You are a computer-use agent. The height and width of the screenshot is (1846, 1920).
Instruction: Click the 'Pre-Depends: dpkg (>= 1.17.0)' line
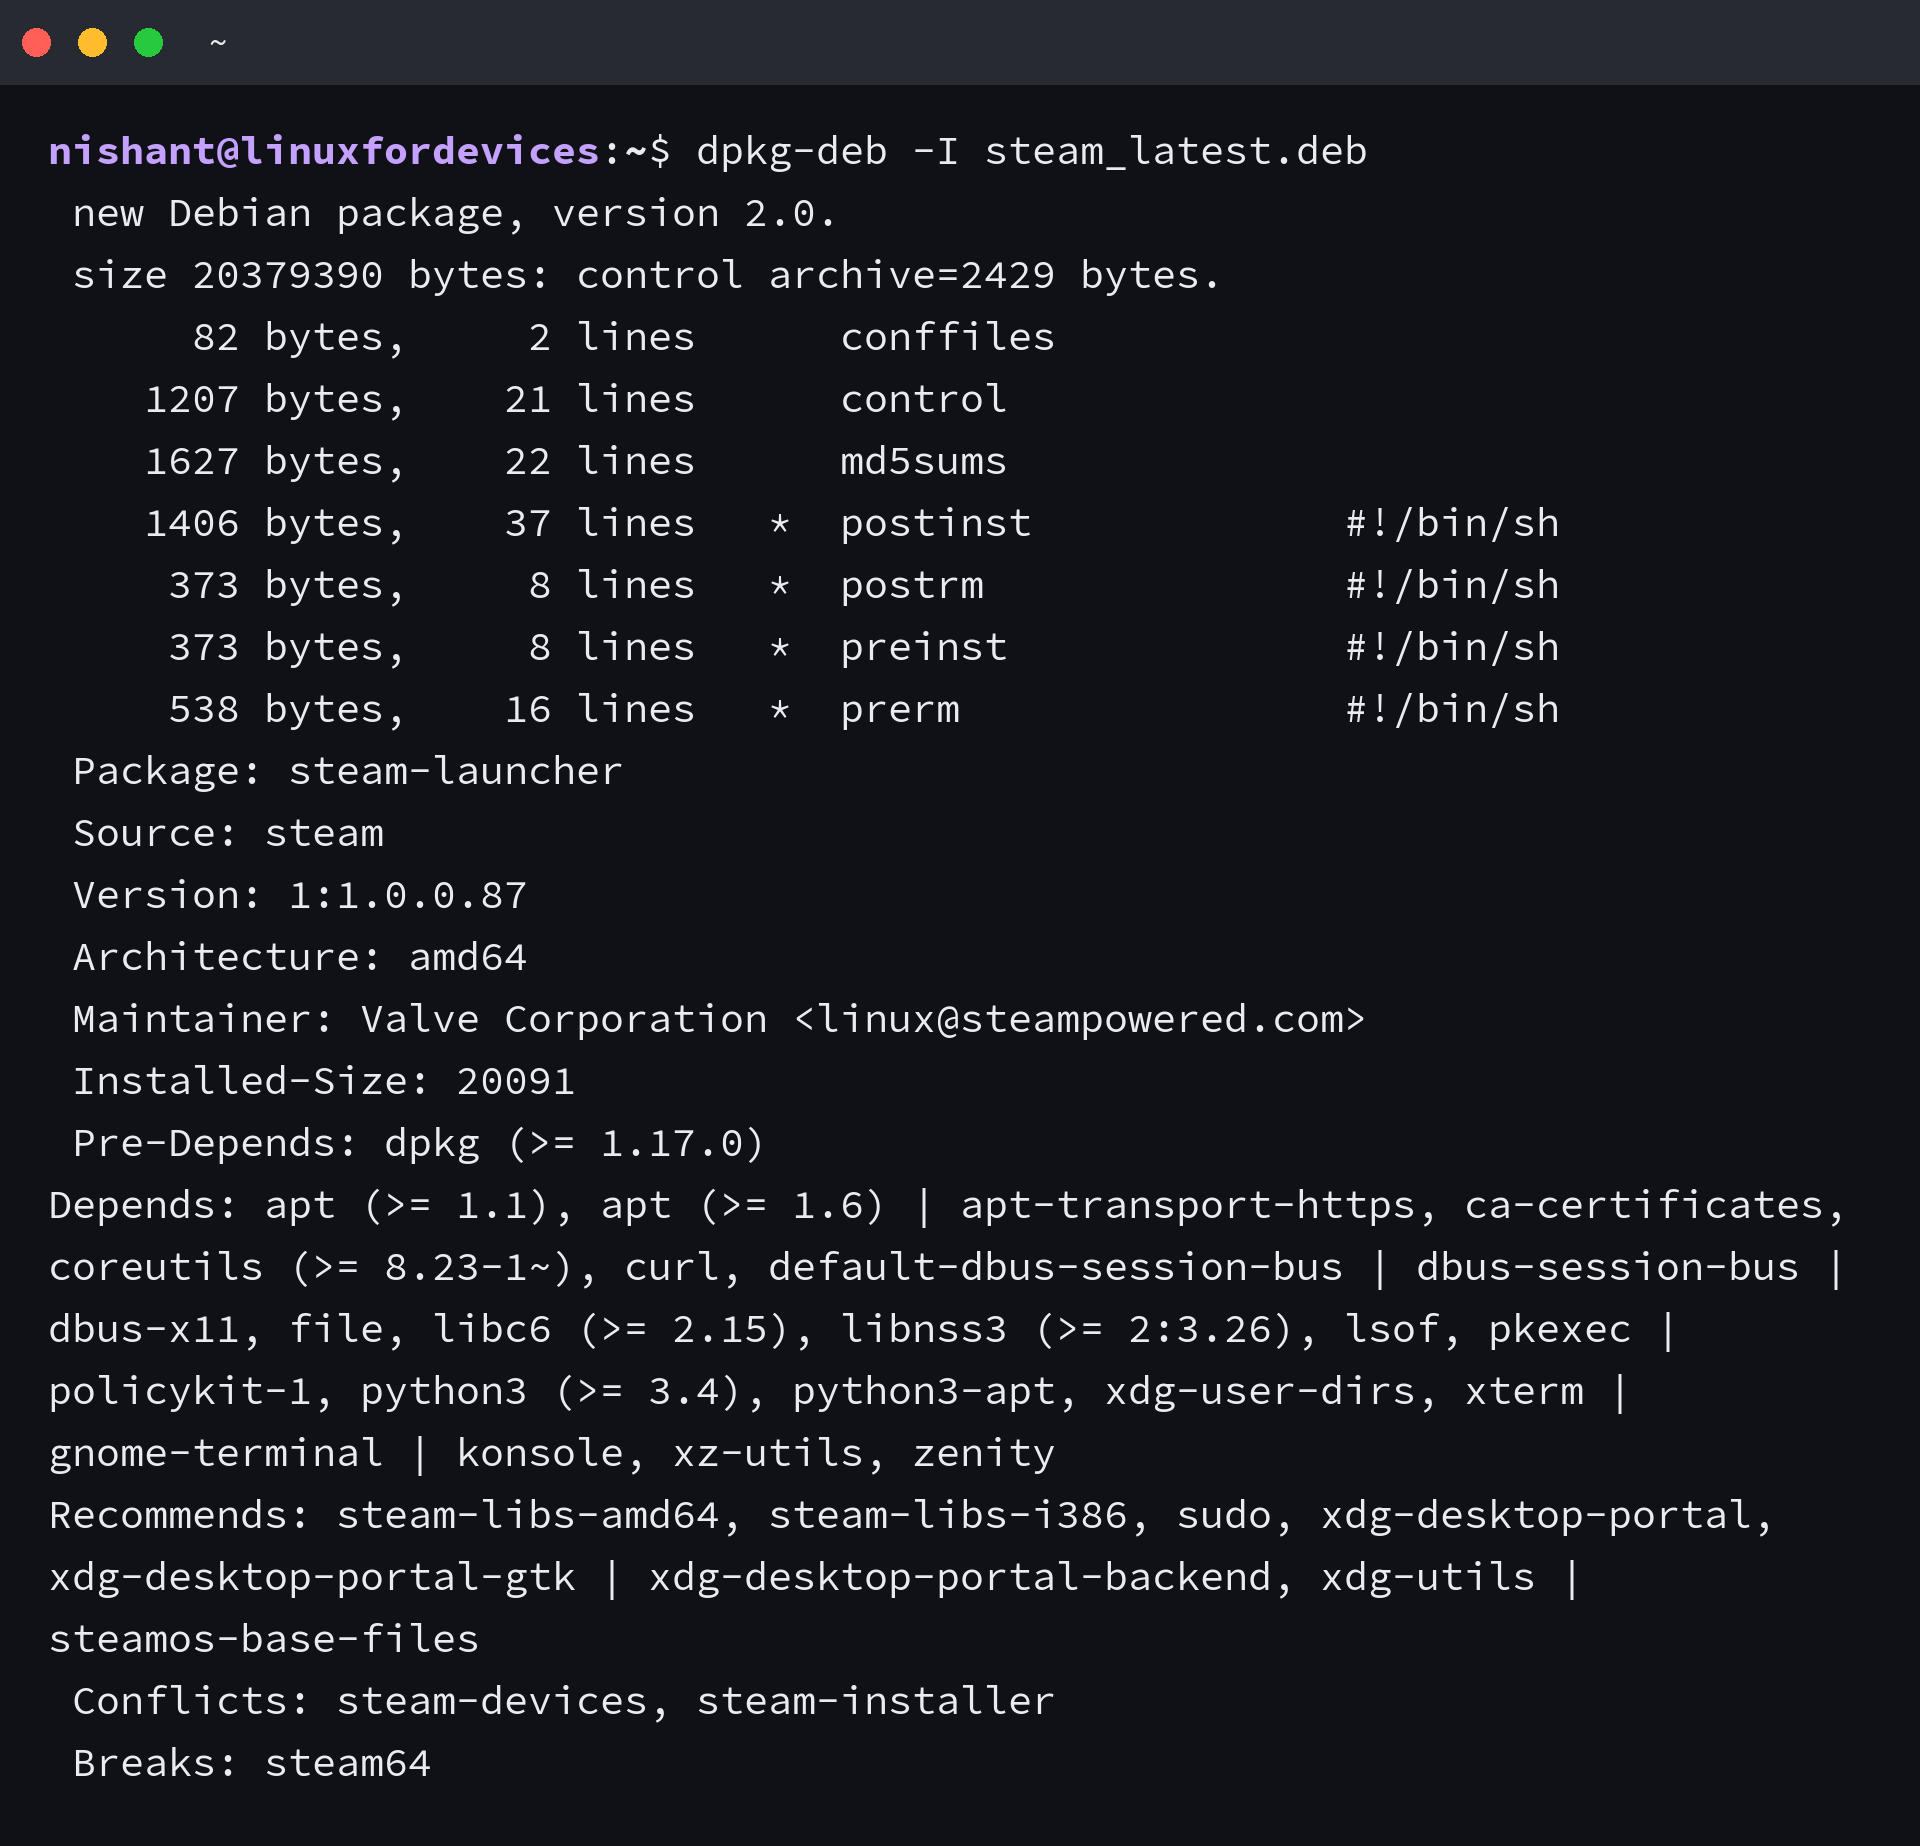click(x=419, y=1144)
